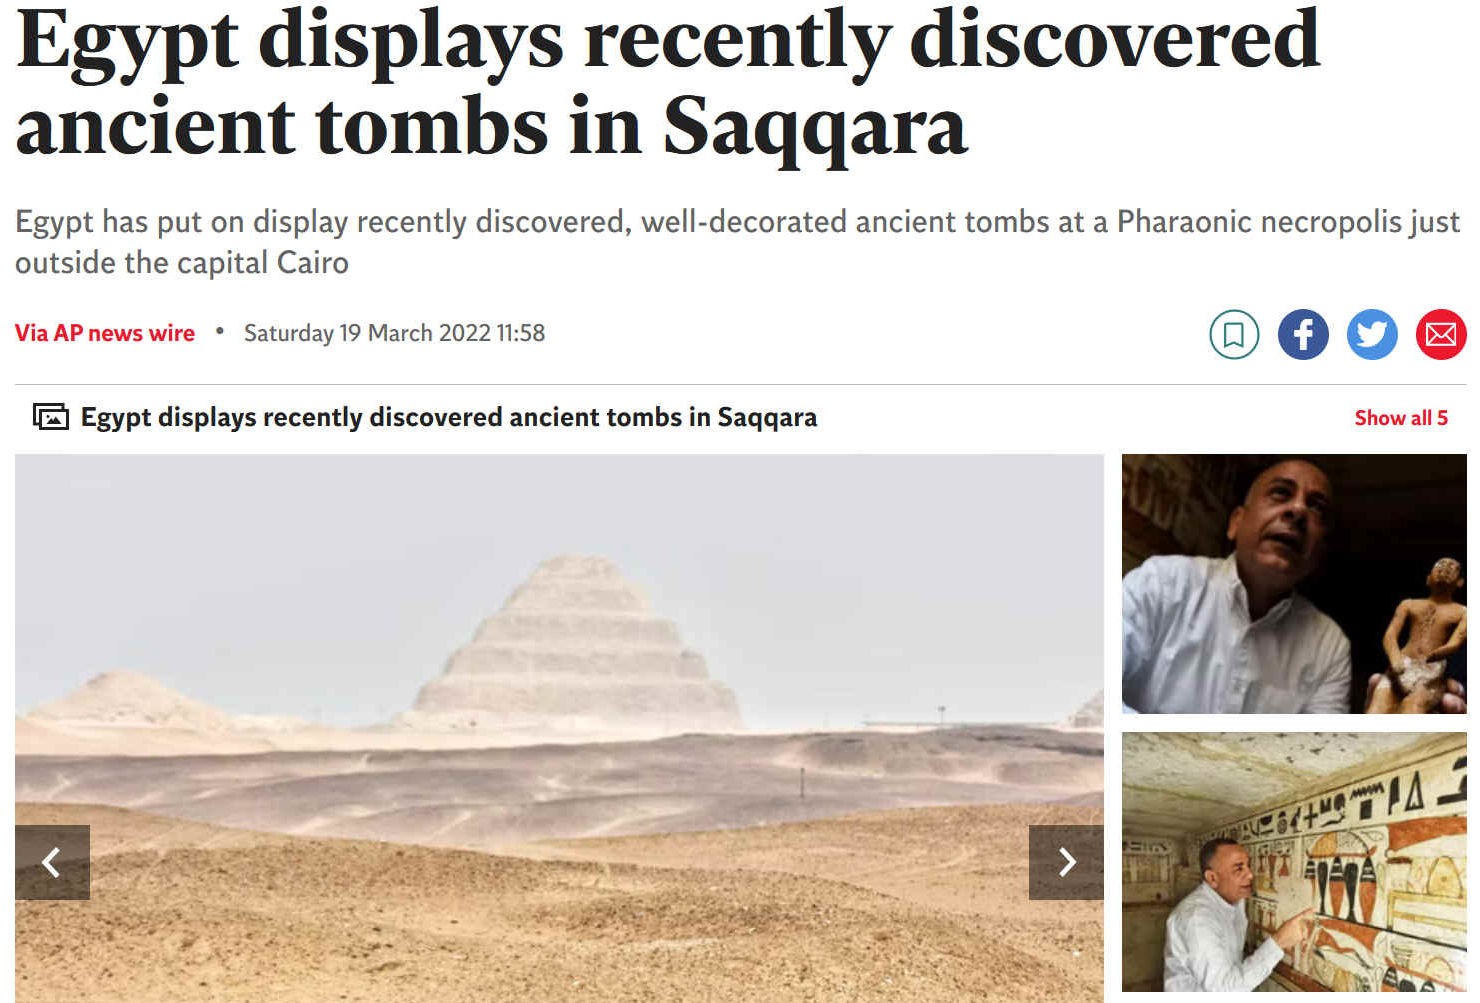Click the pyramid in the main photo
This screenshot has width=1480, height=1003.
(x=577, y=643)
